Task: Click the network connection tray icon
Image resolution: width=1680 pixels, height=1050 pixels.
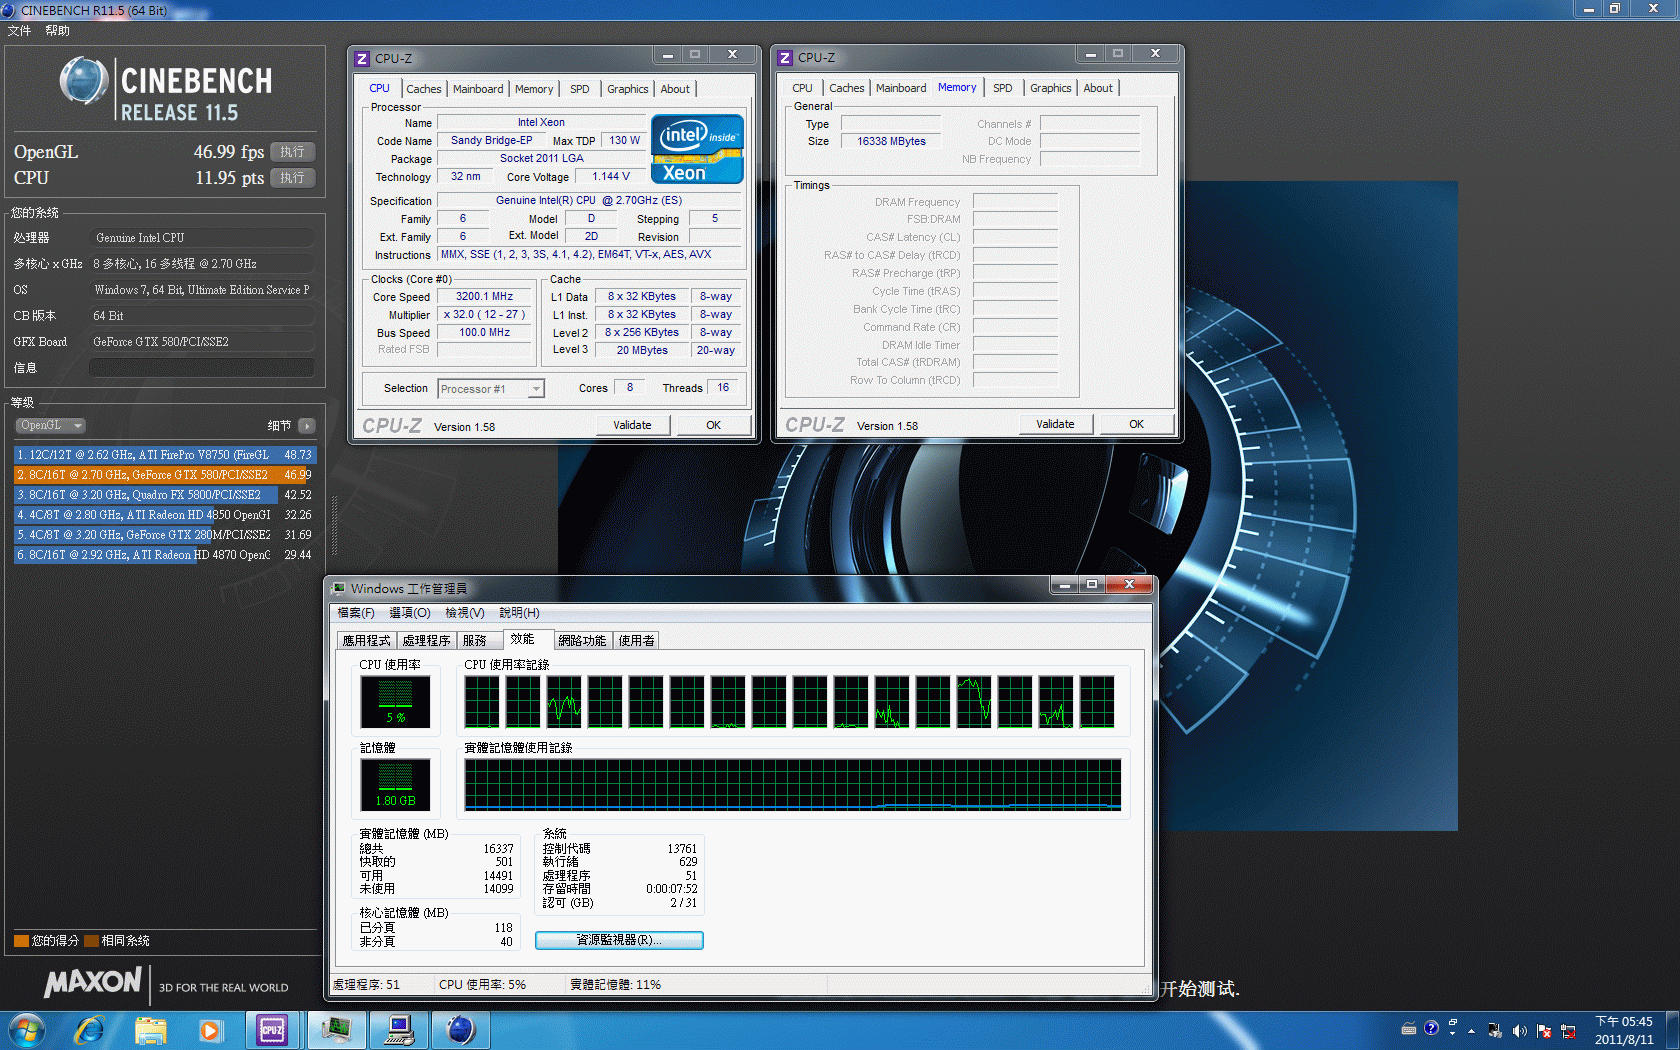Action: click(x=1568, y=1030)
